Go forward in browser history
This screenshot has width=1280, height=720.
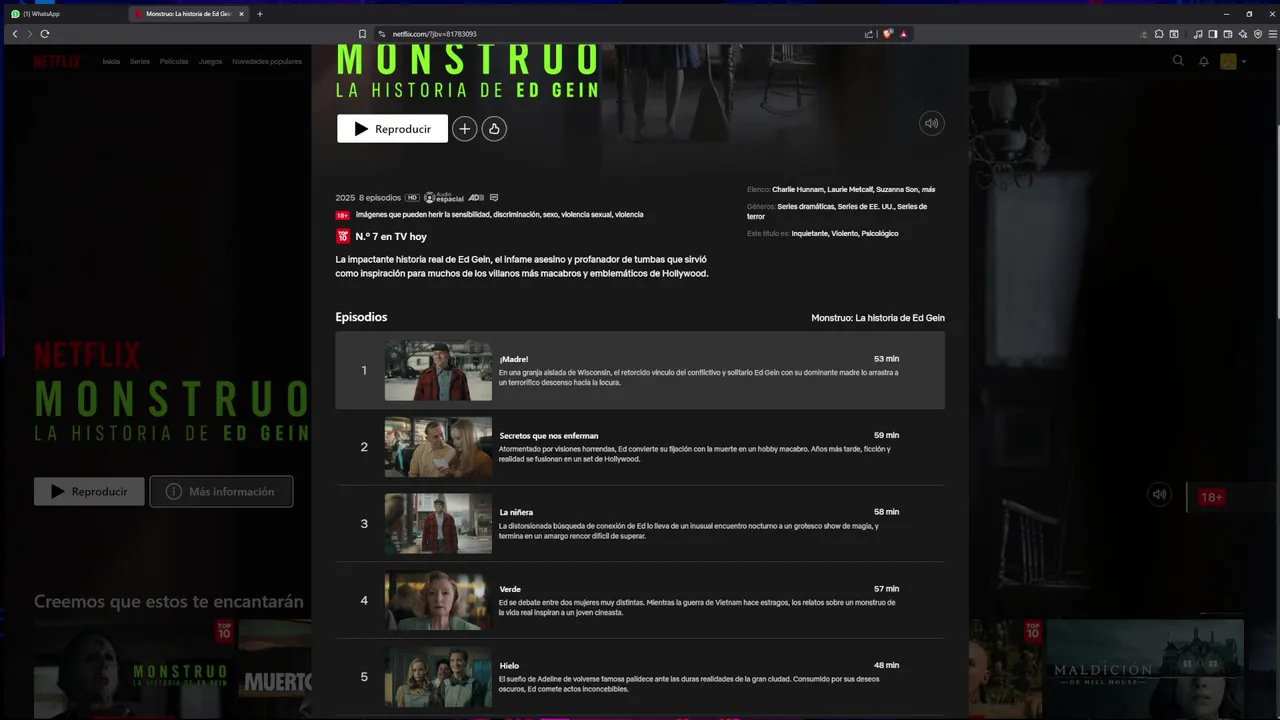(29, 34)
